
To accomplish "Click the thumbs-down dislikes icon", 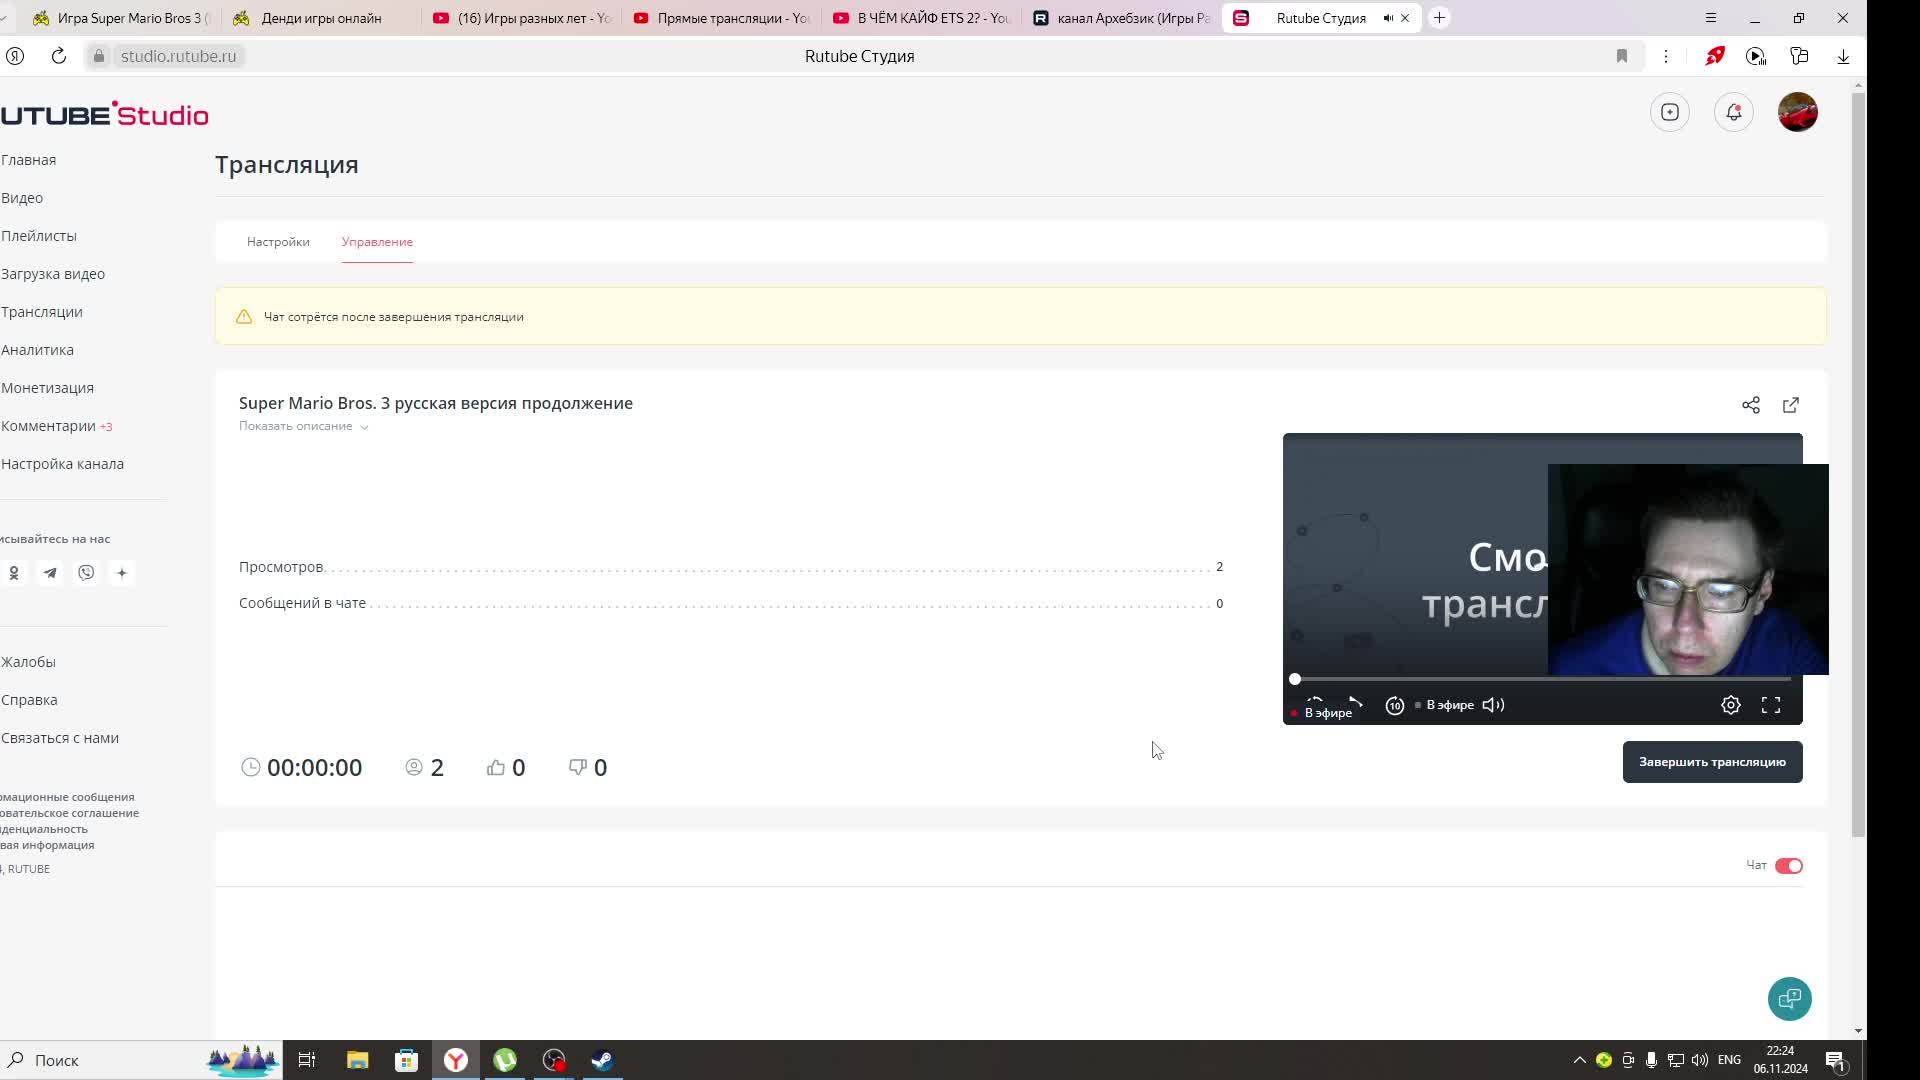I will tap(578, 767).
